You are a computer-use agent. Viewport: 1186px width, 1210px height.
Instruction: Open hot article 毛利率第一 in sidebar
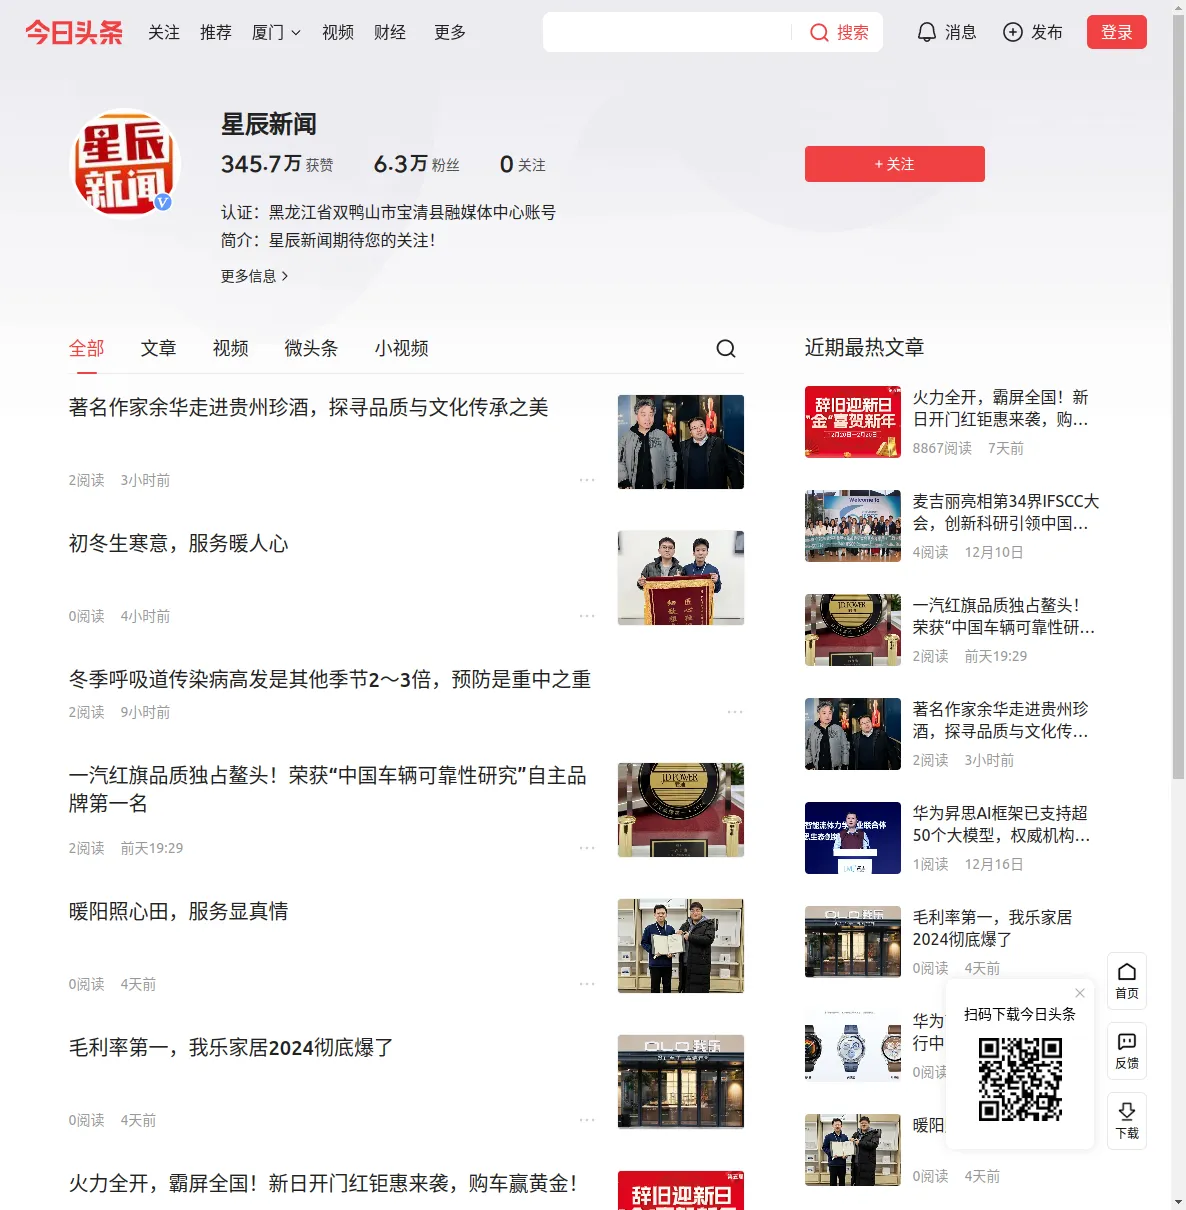pyautogui.click(x=993, y=929)
